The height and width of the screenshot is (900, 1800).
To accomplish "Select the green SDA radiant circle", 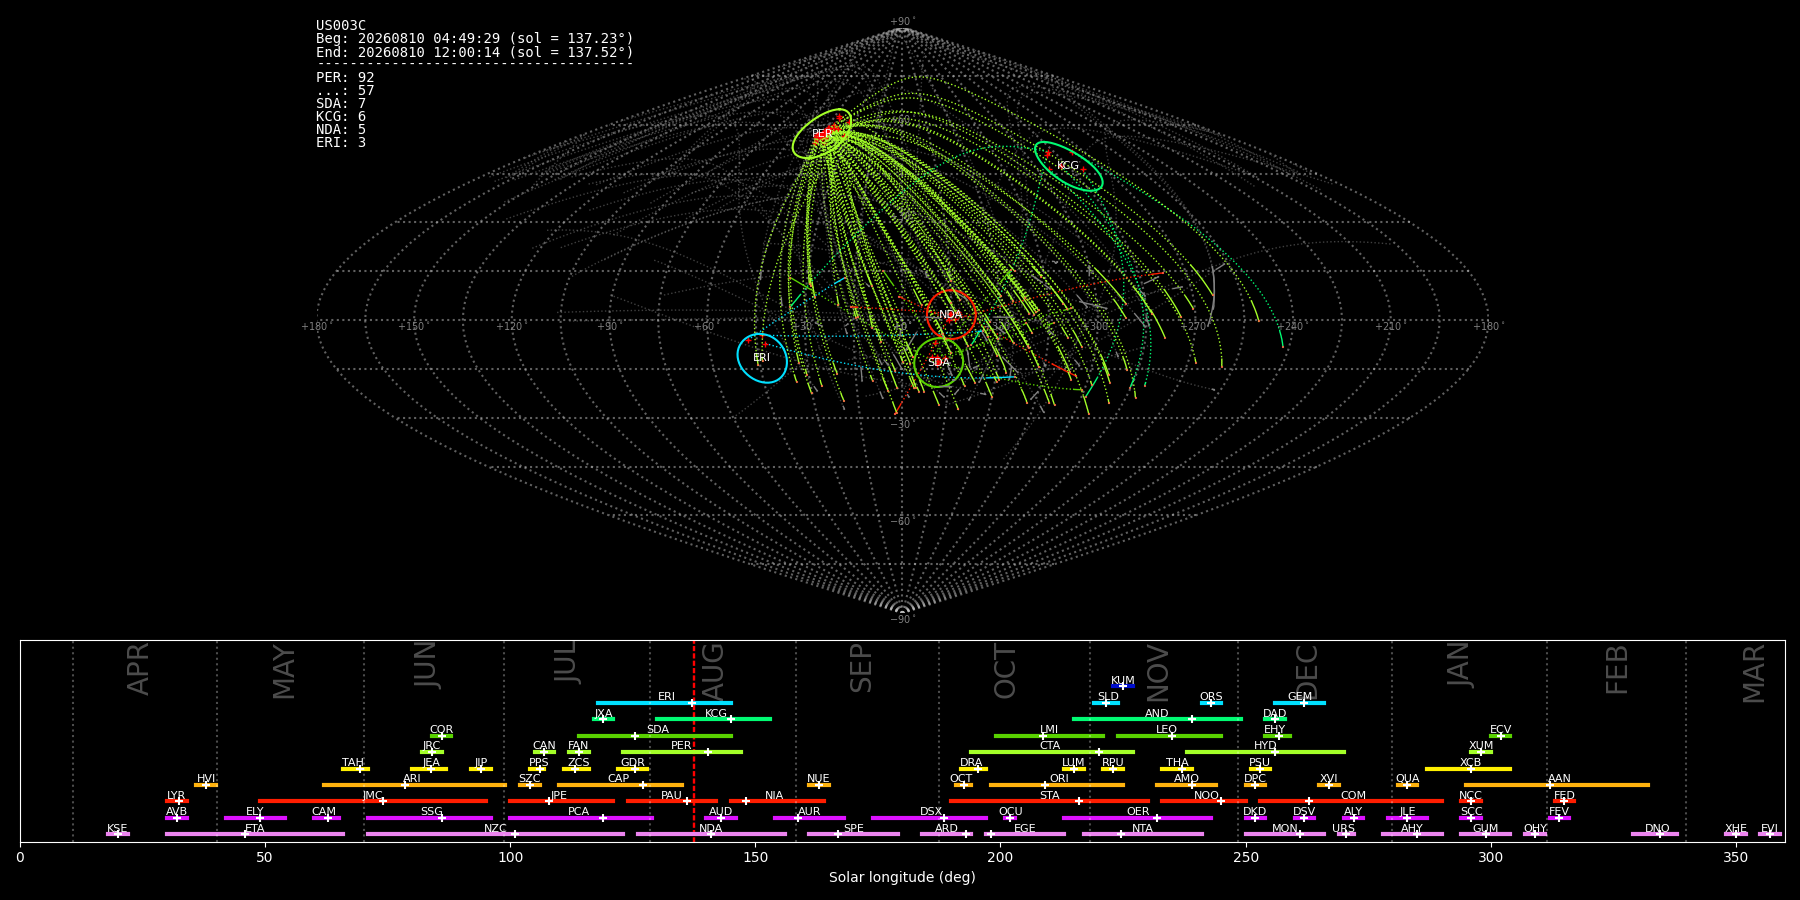I will [x=938, y=363].
